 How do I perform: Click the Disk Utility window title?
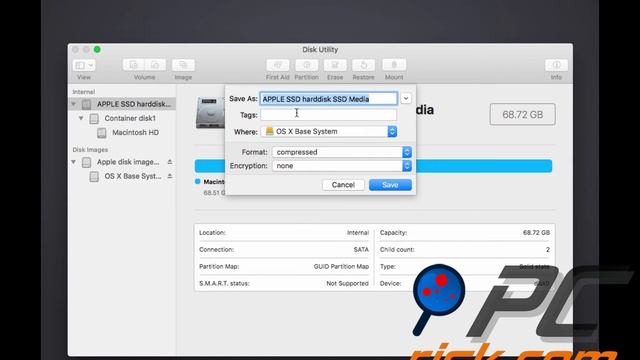point(320,49)
